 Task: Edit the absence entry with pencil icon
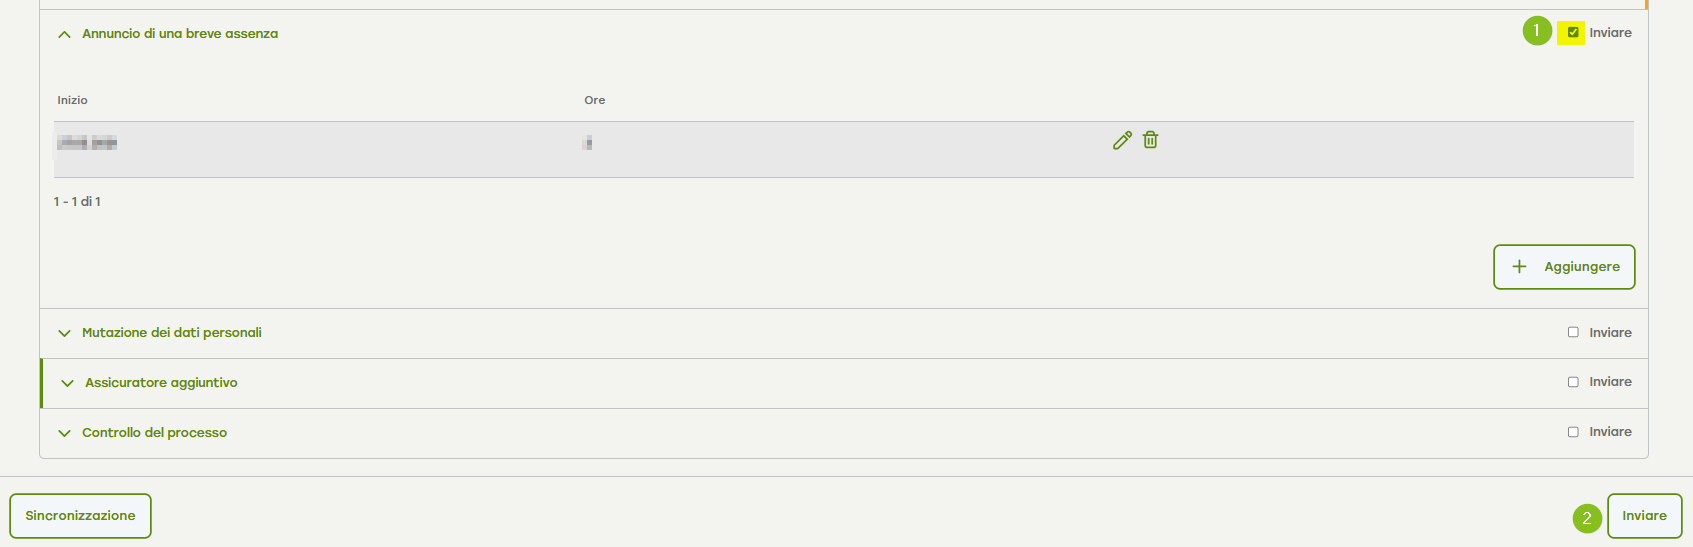(x=1122, y=141)
